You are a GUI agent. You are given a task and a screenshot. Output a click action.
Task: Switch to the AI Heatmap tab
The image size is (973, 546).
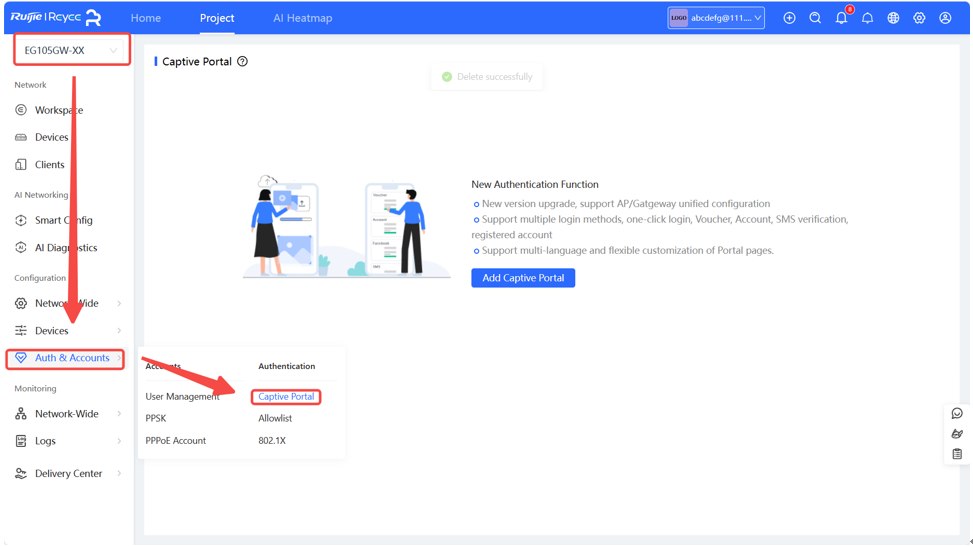pos(302,18)
